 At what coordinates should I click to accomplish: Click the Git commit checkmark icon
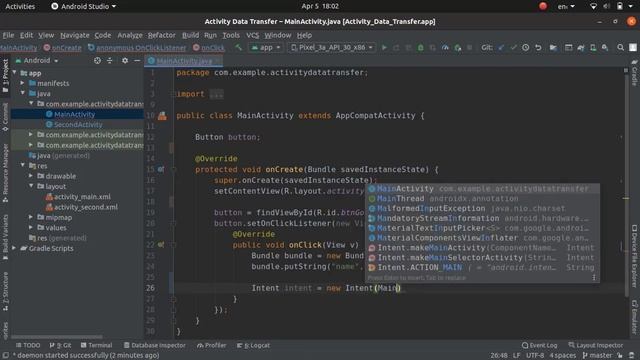click(513, 47)
